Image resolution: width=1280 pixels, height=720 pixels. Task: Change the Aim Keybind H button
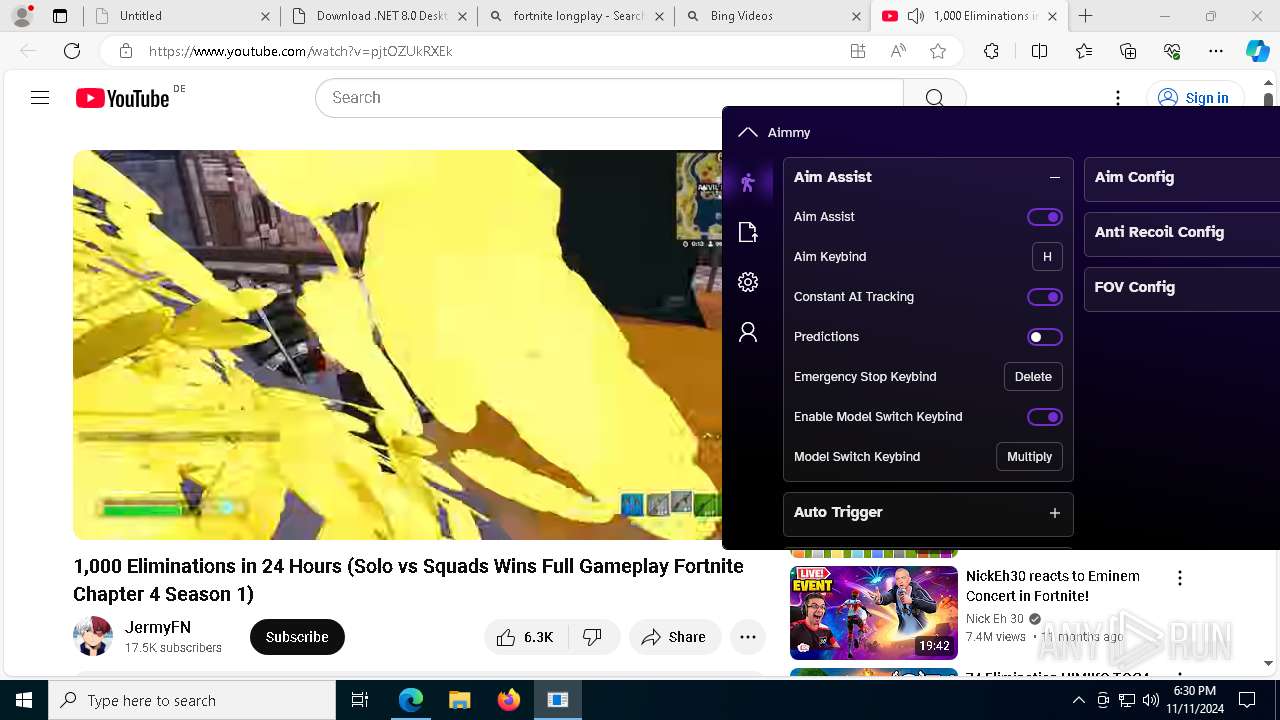pyautogui.click(x=1047, y=257)
